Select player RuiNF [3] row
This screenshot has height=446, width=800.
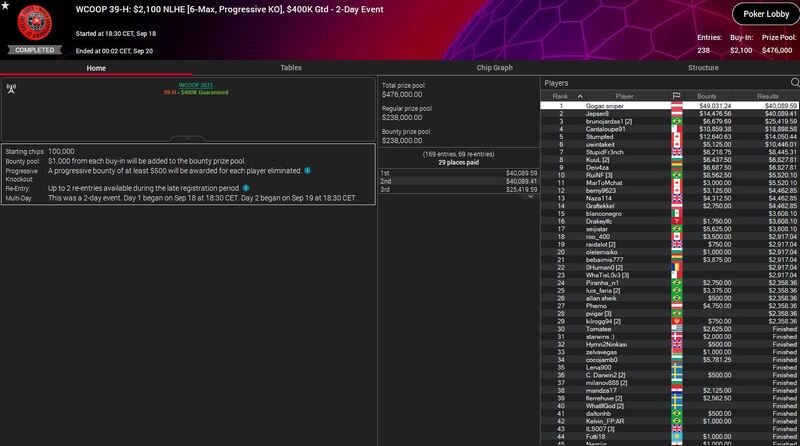[670, 175]
